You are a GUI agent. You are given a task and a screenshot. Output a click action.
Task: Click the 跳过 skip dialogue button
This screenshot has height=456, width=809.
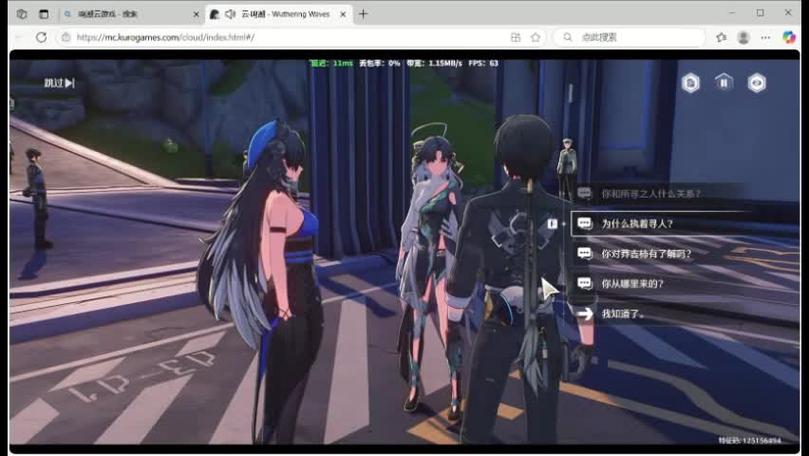(x=59, y=83)
